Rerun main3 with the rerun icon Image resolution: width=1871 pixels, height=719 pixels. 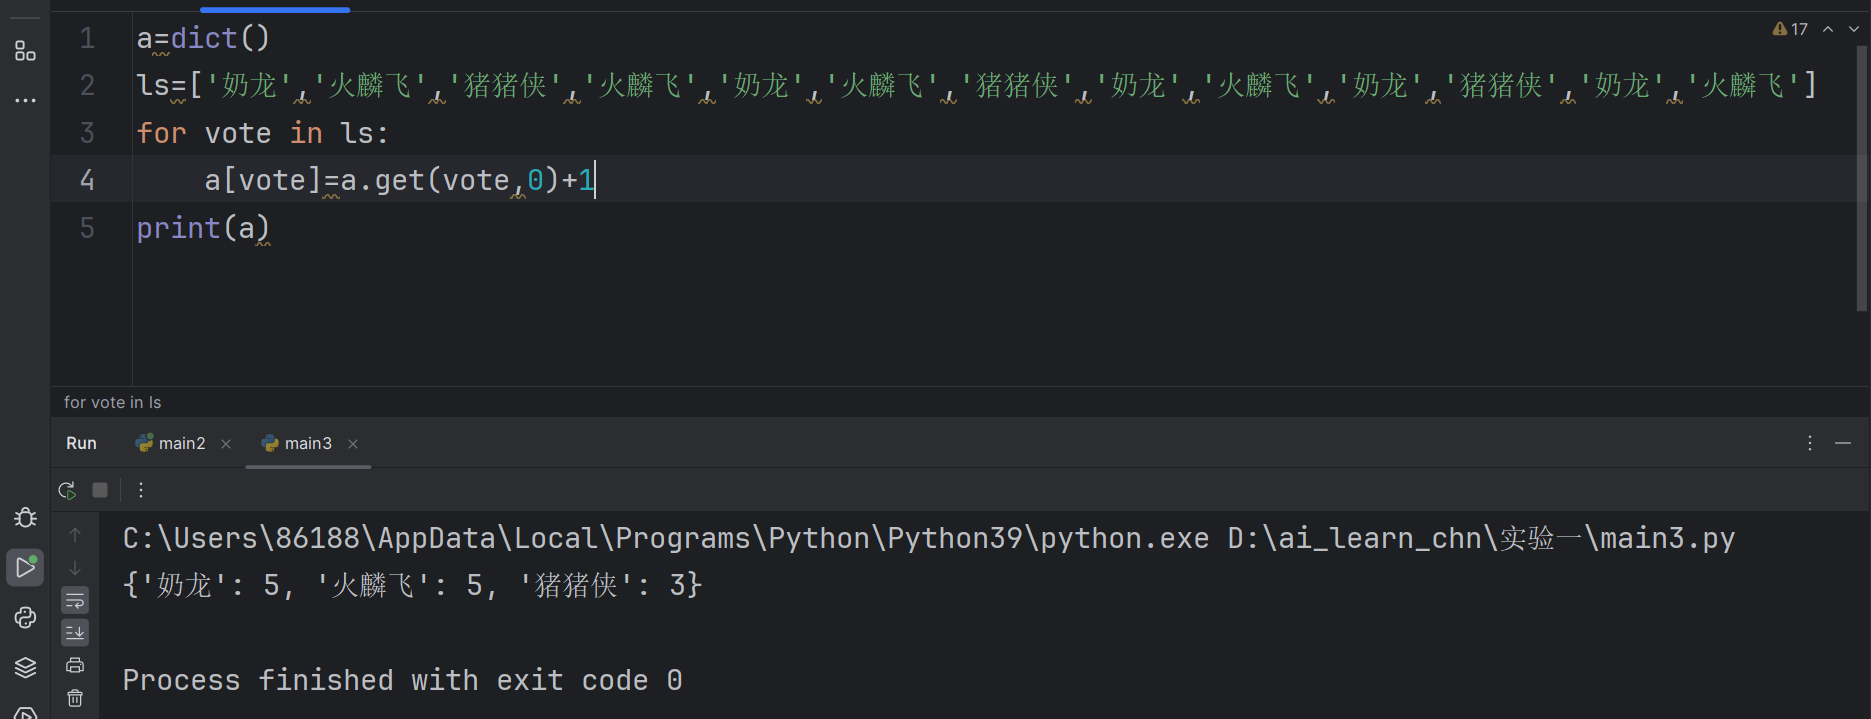coord(67,490)
